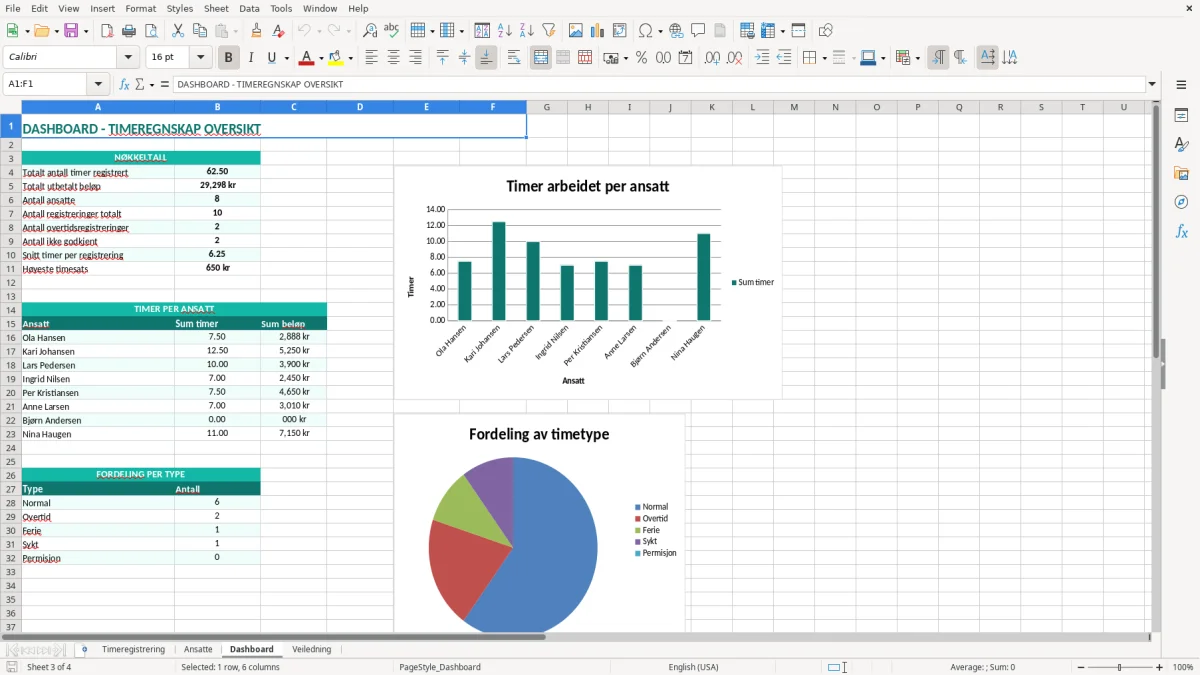
Task: Open Find & Replace
Action: pos(370,31)
